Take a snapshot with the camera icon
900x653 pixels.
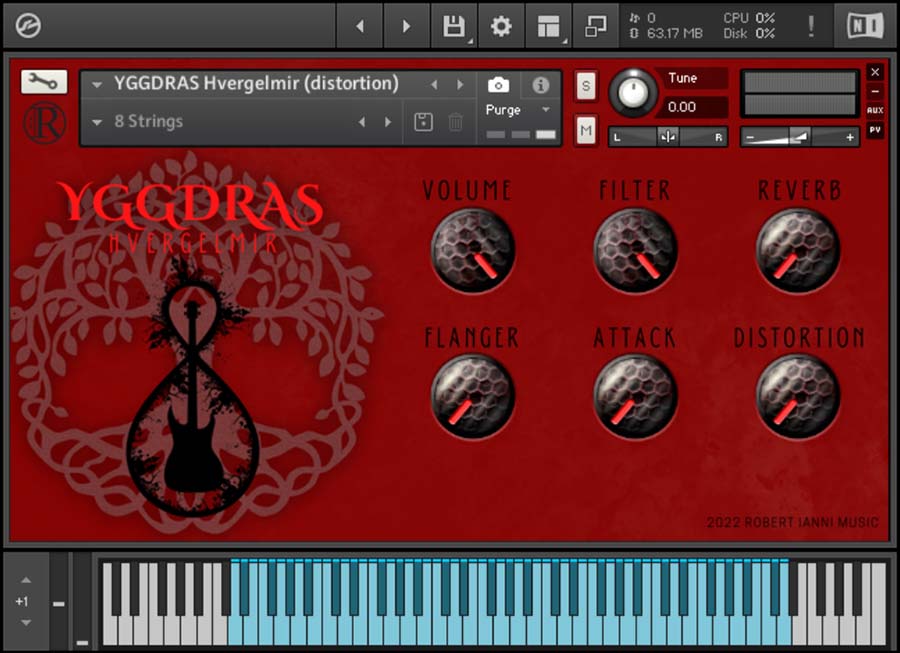[498, 85]
